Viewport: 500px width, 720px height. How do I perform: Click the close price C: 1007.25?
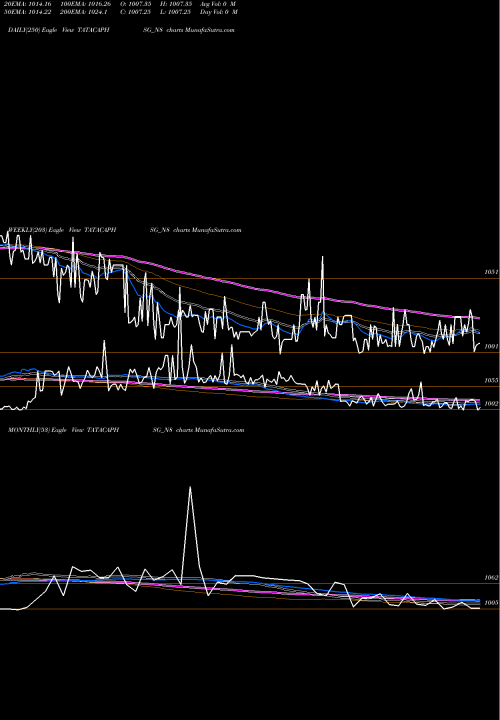(135, 12)
